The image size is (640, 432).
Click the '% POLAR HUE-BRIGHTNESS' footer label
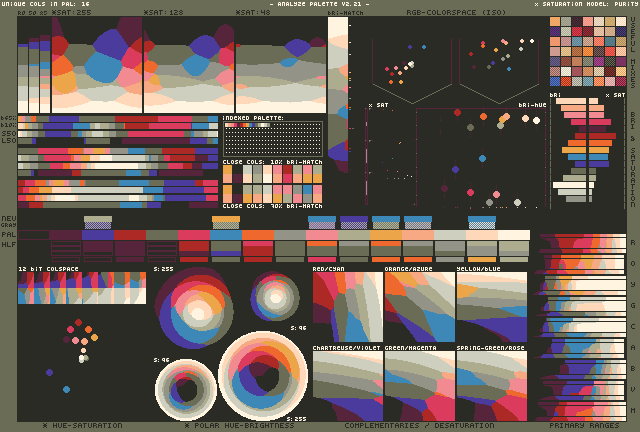pos(240,425)
